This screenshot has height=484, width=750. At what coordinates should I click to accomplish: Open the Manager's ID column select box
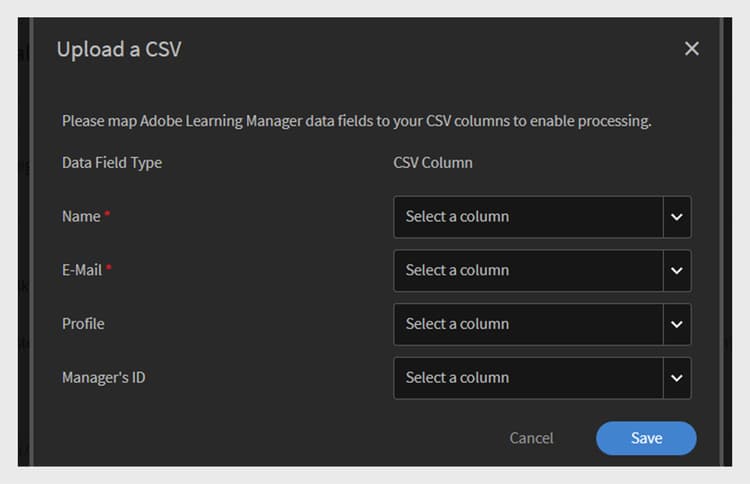[528, 378]
